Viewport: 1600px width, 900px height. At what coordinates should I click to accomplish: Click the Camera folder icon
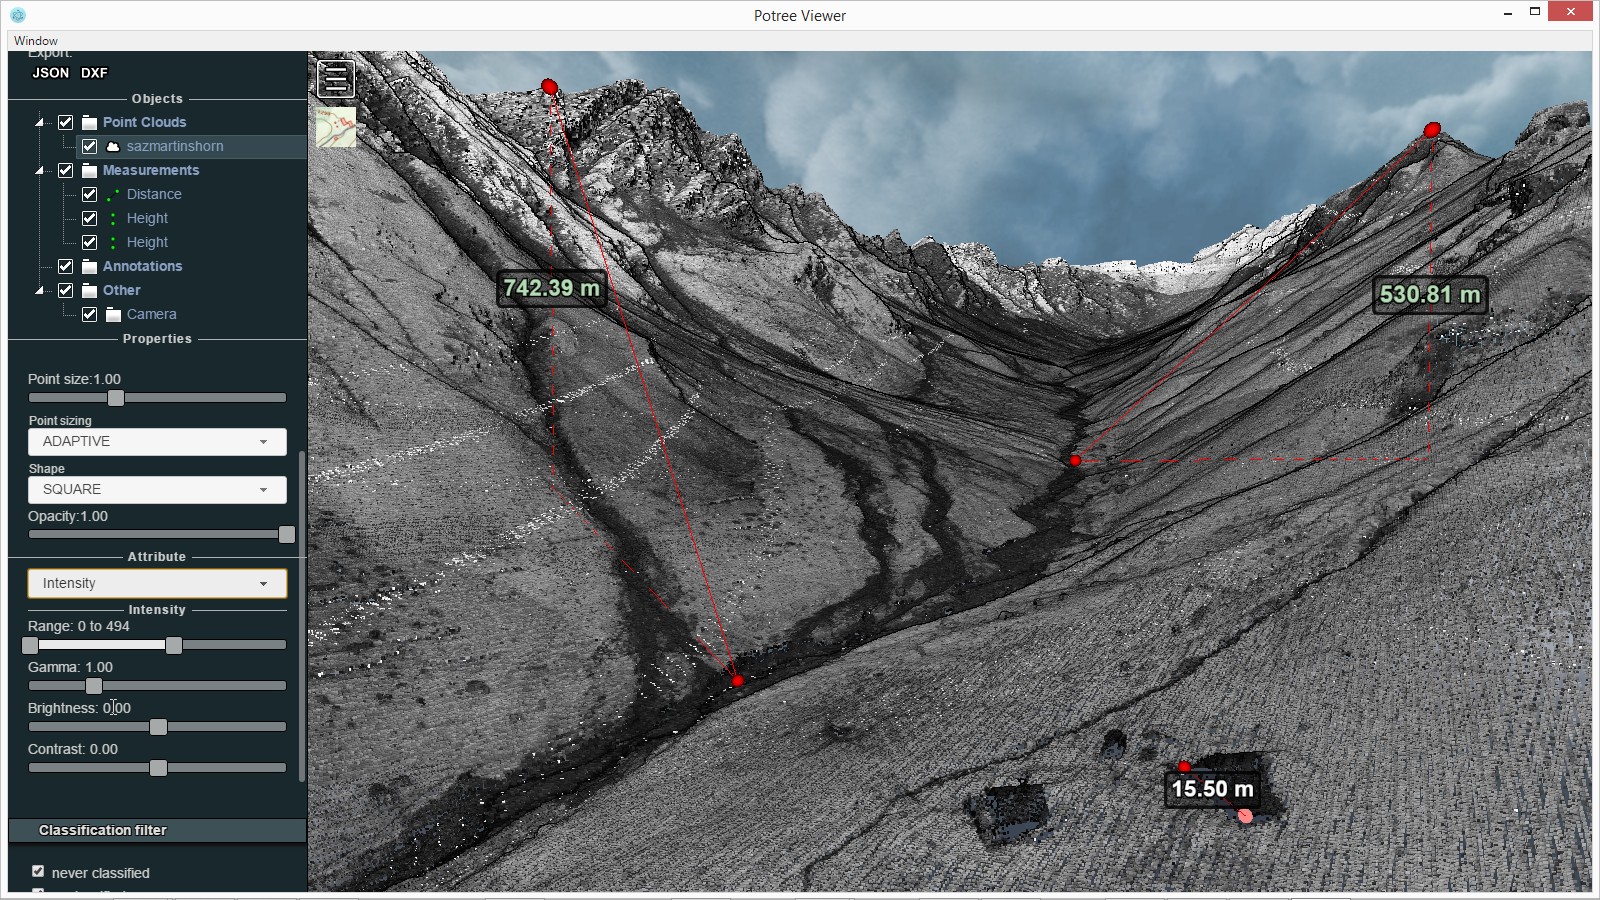tap(113, 314)
